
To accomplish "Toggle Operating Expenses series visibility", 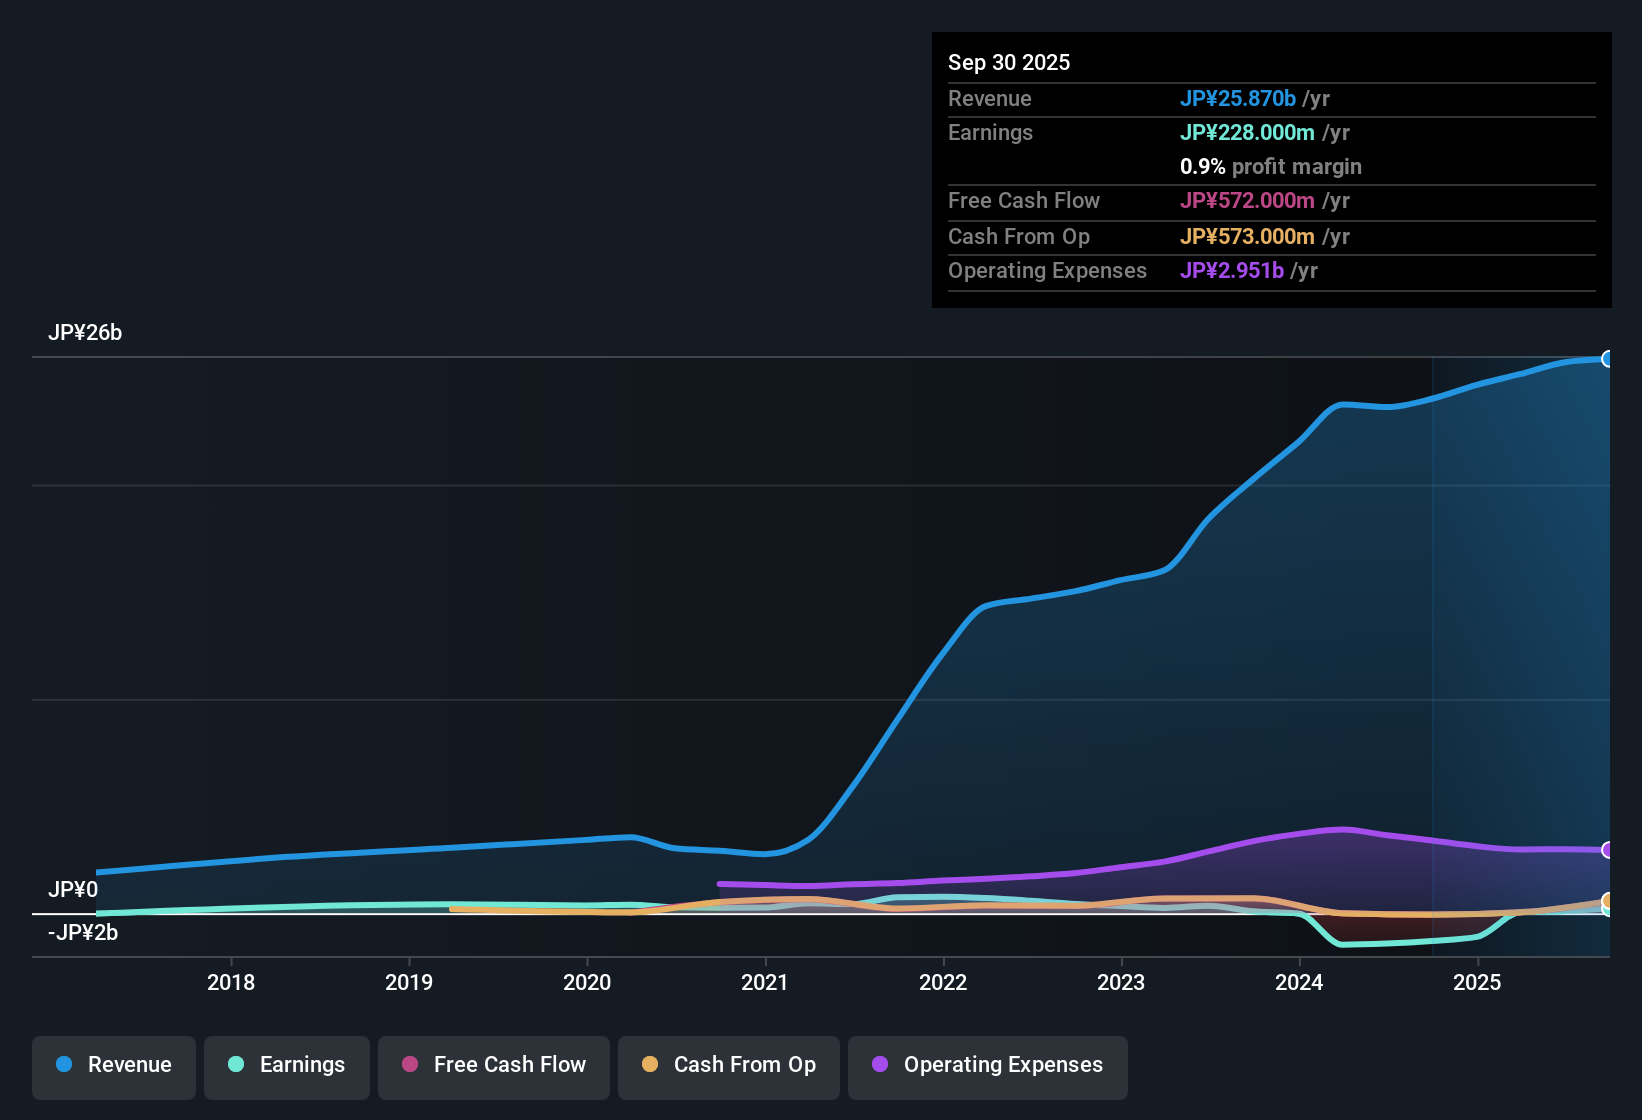I will point(987,1065).
